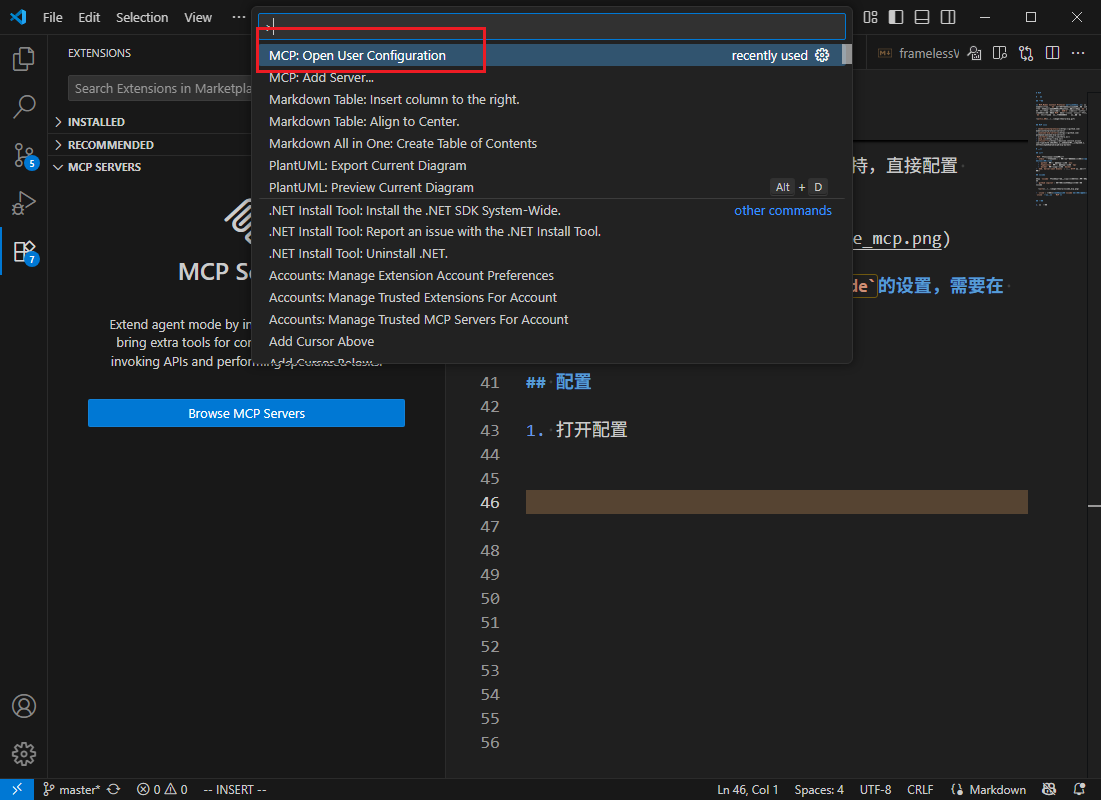Click Ln 46, Col 1 go-to-line indicator
The image size is (1101, 800).
pyautogui.click(x=747, y=789)
